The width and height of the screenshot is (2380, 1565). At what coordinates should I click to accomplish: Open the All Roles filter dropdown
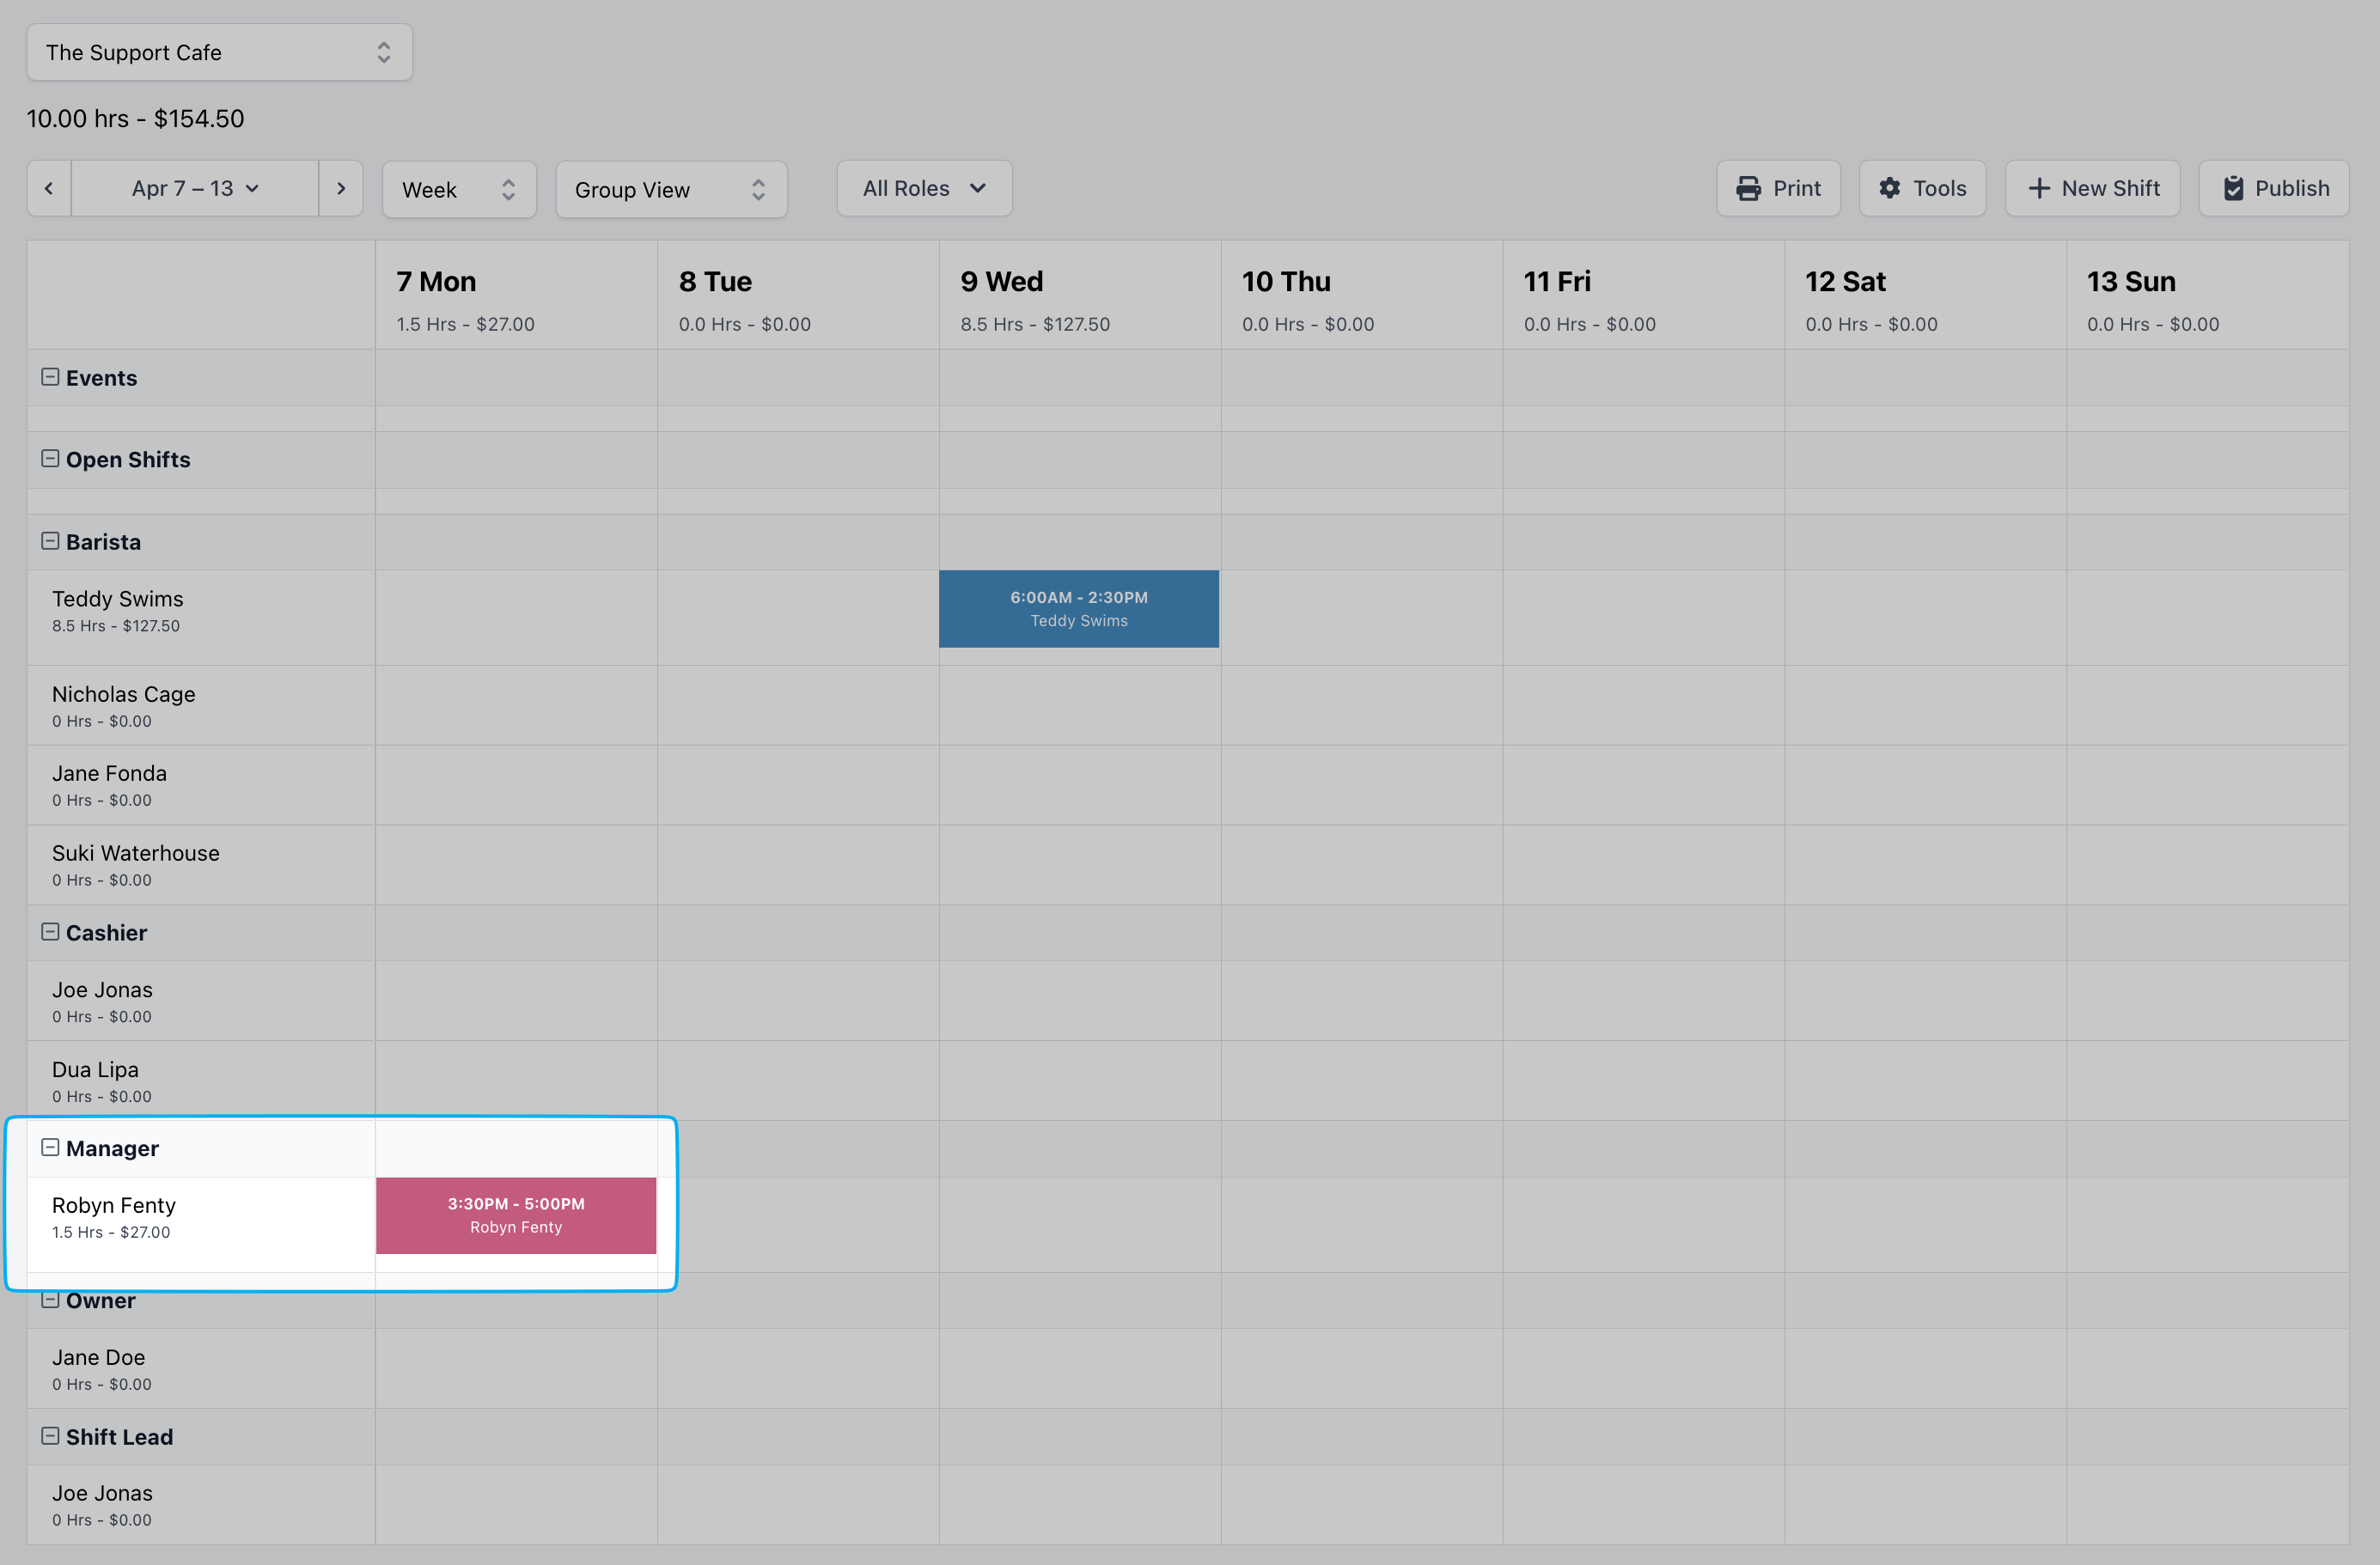point(924,189)
